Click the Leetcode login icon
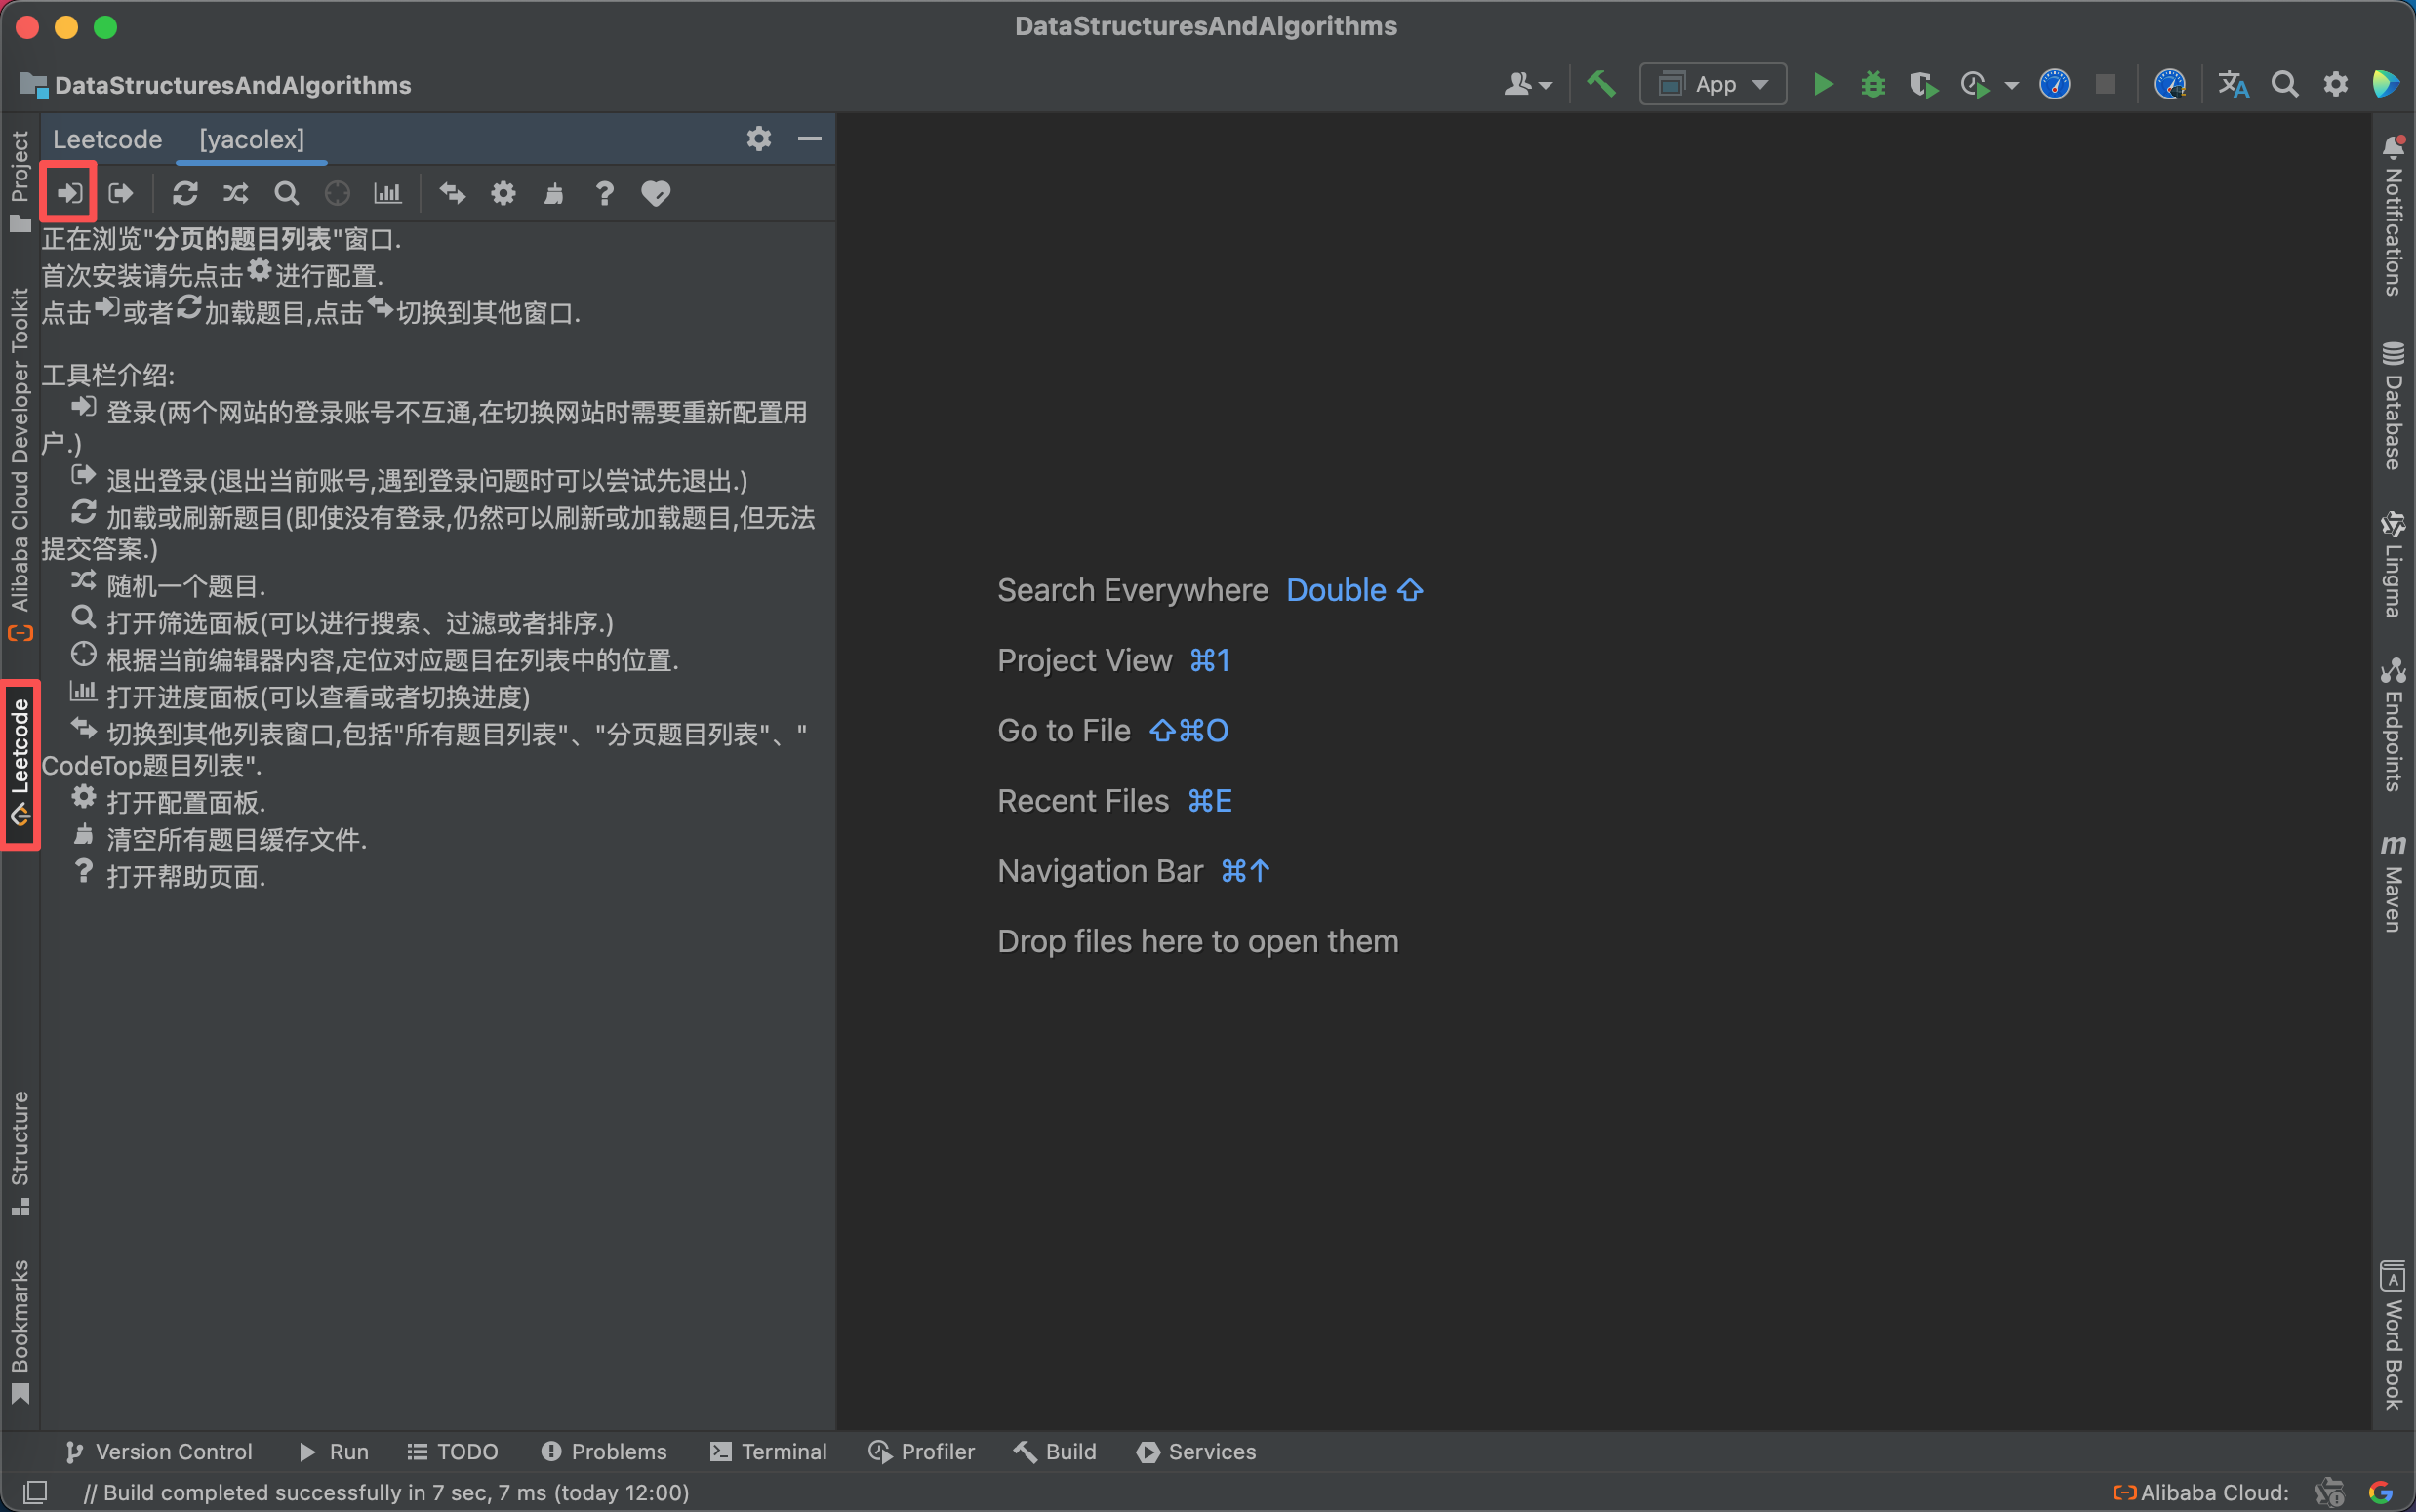 tap(69, 193)
